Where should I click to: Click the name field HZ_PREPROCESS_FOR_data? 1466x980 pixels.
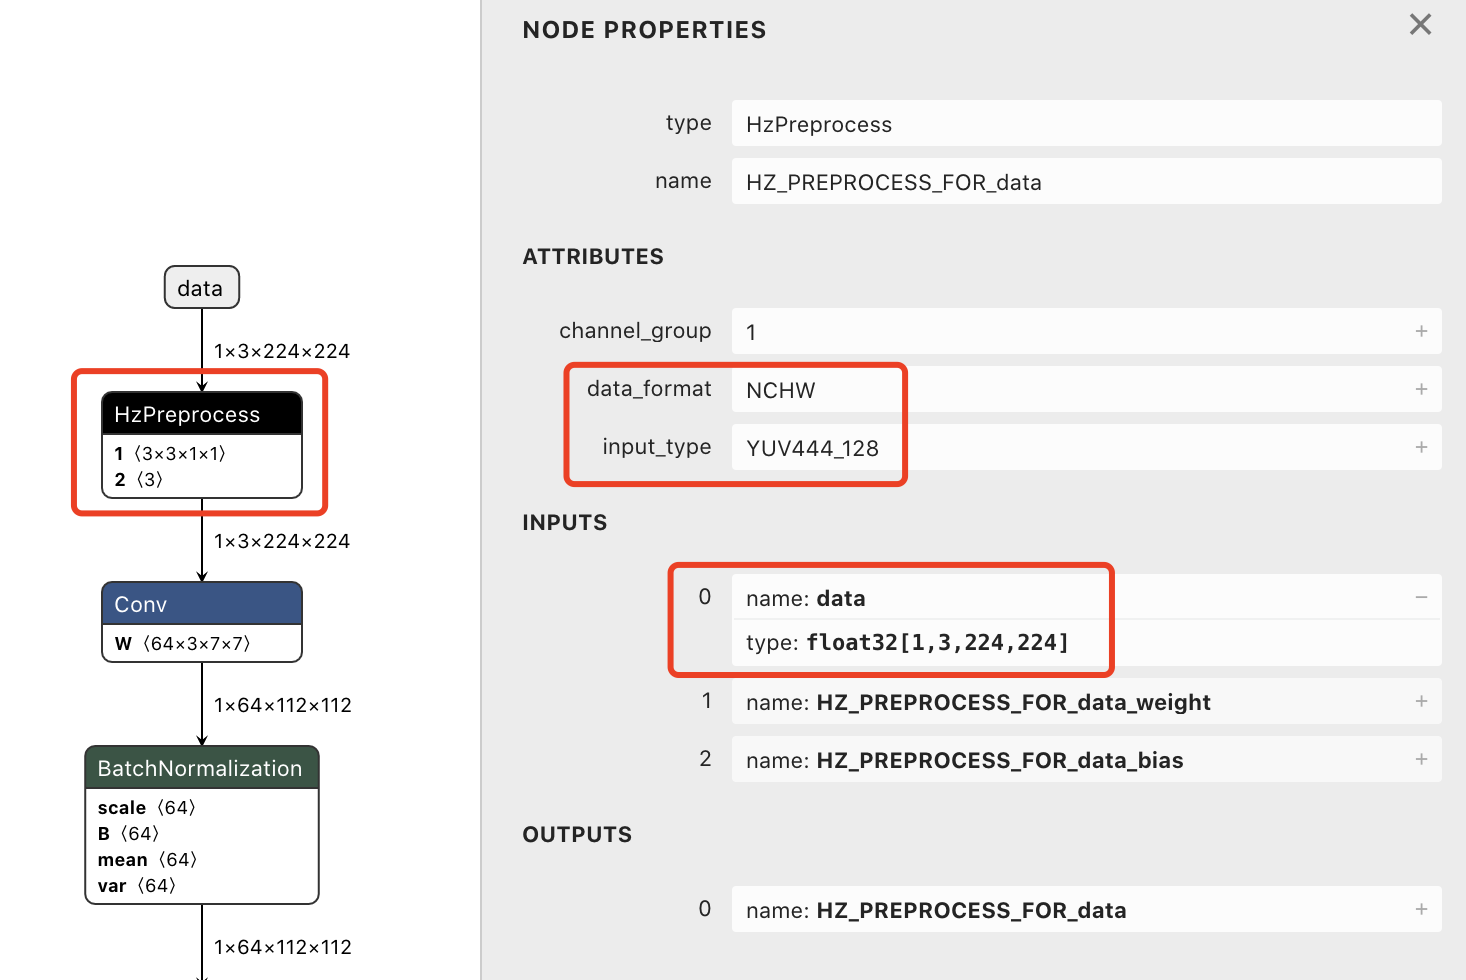point(1085,182)
